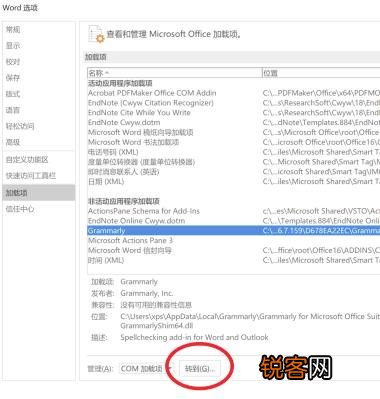Select EndNote (Cwyw Citation Recognizer) row

pos(234,103)
